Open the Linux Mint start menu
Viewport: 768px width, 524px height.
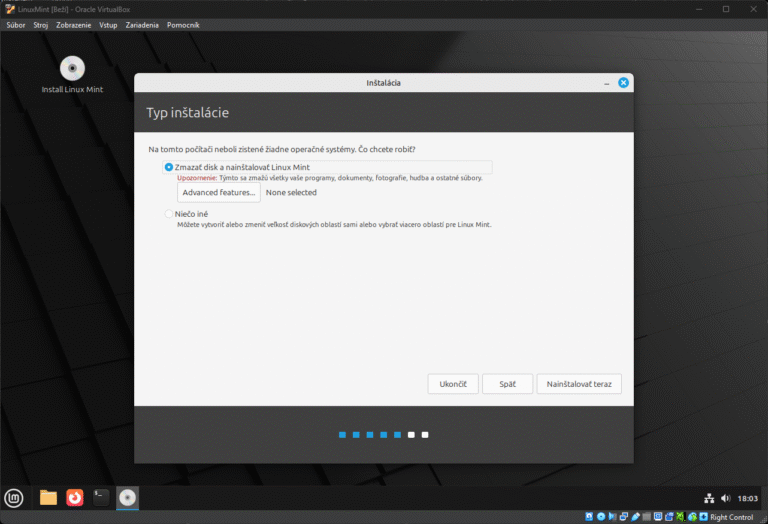[x=14, y=498]
